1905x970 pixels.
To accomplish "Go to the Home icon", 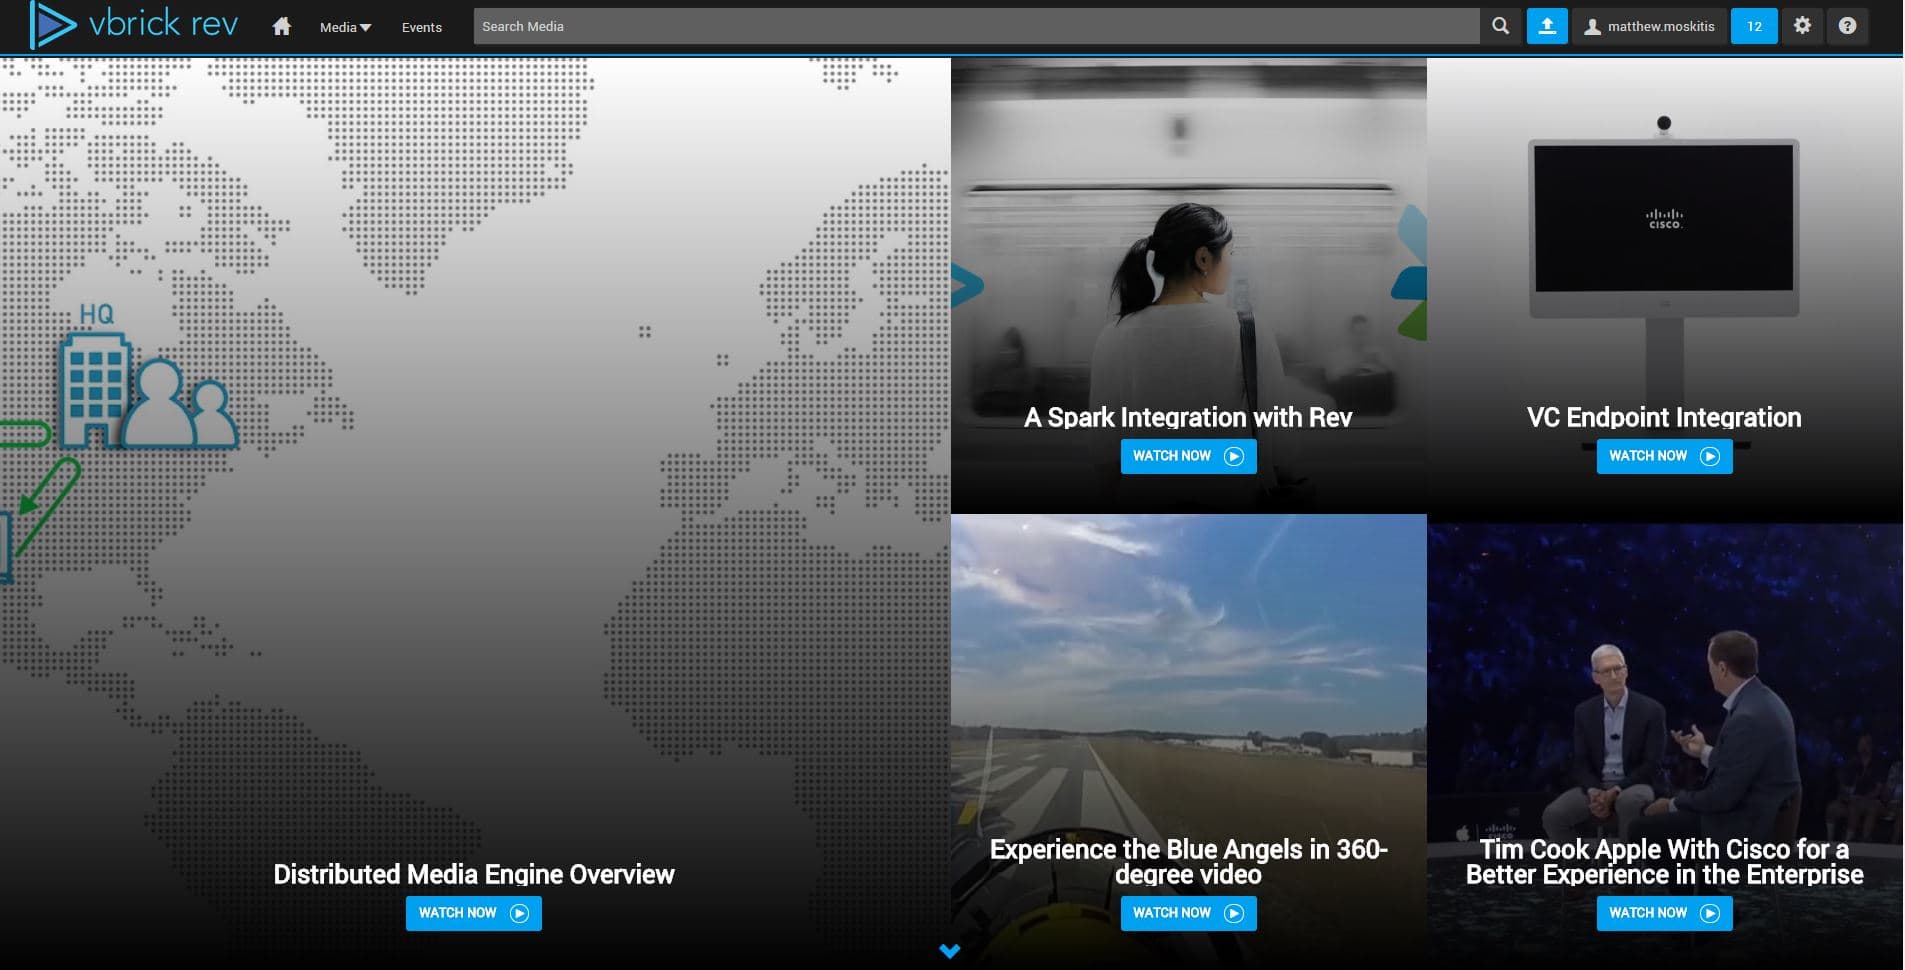I will point(282,27).
